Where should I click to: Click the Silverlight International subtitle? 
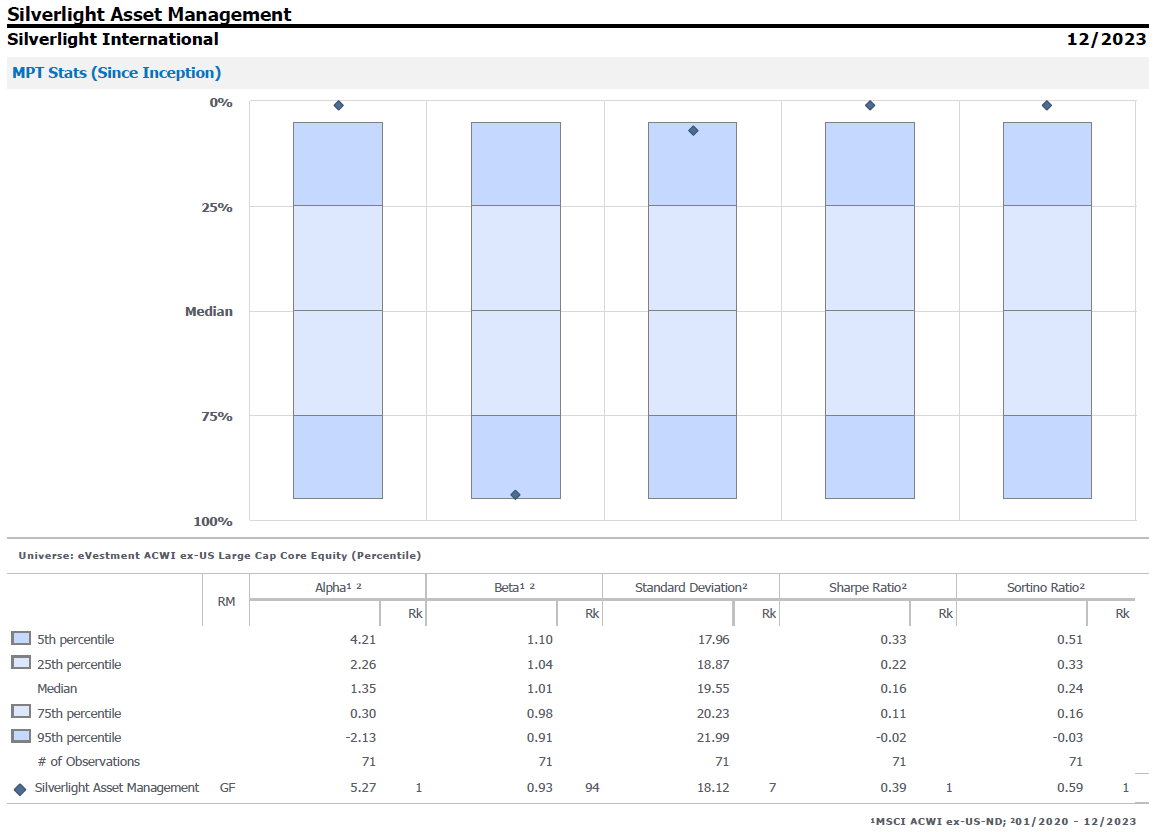tap(112, 40)
